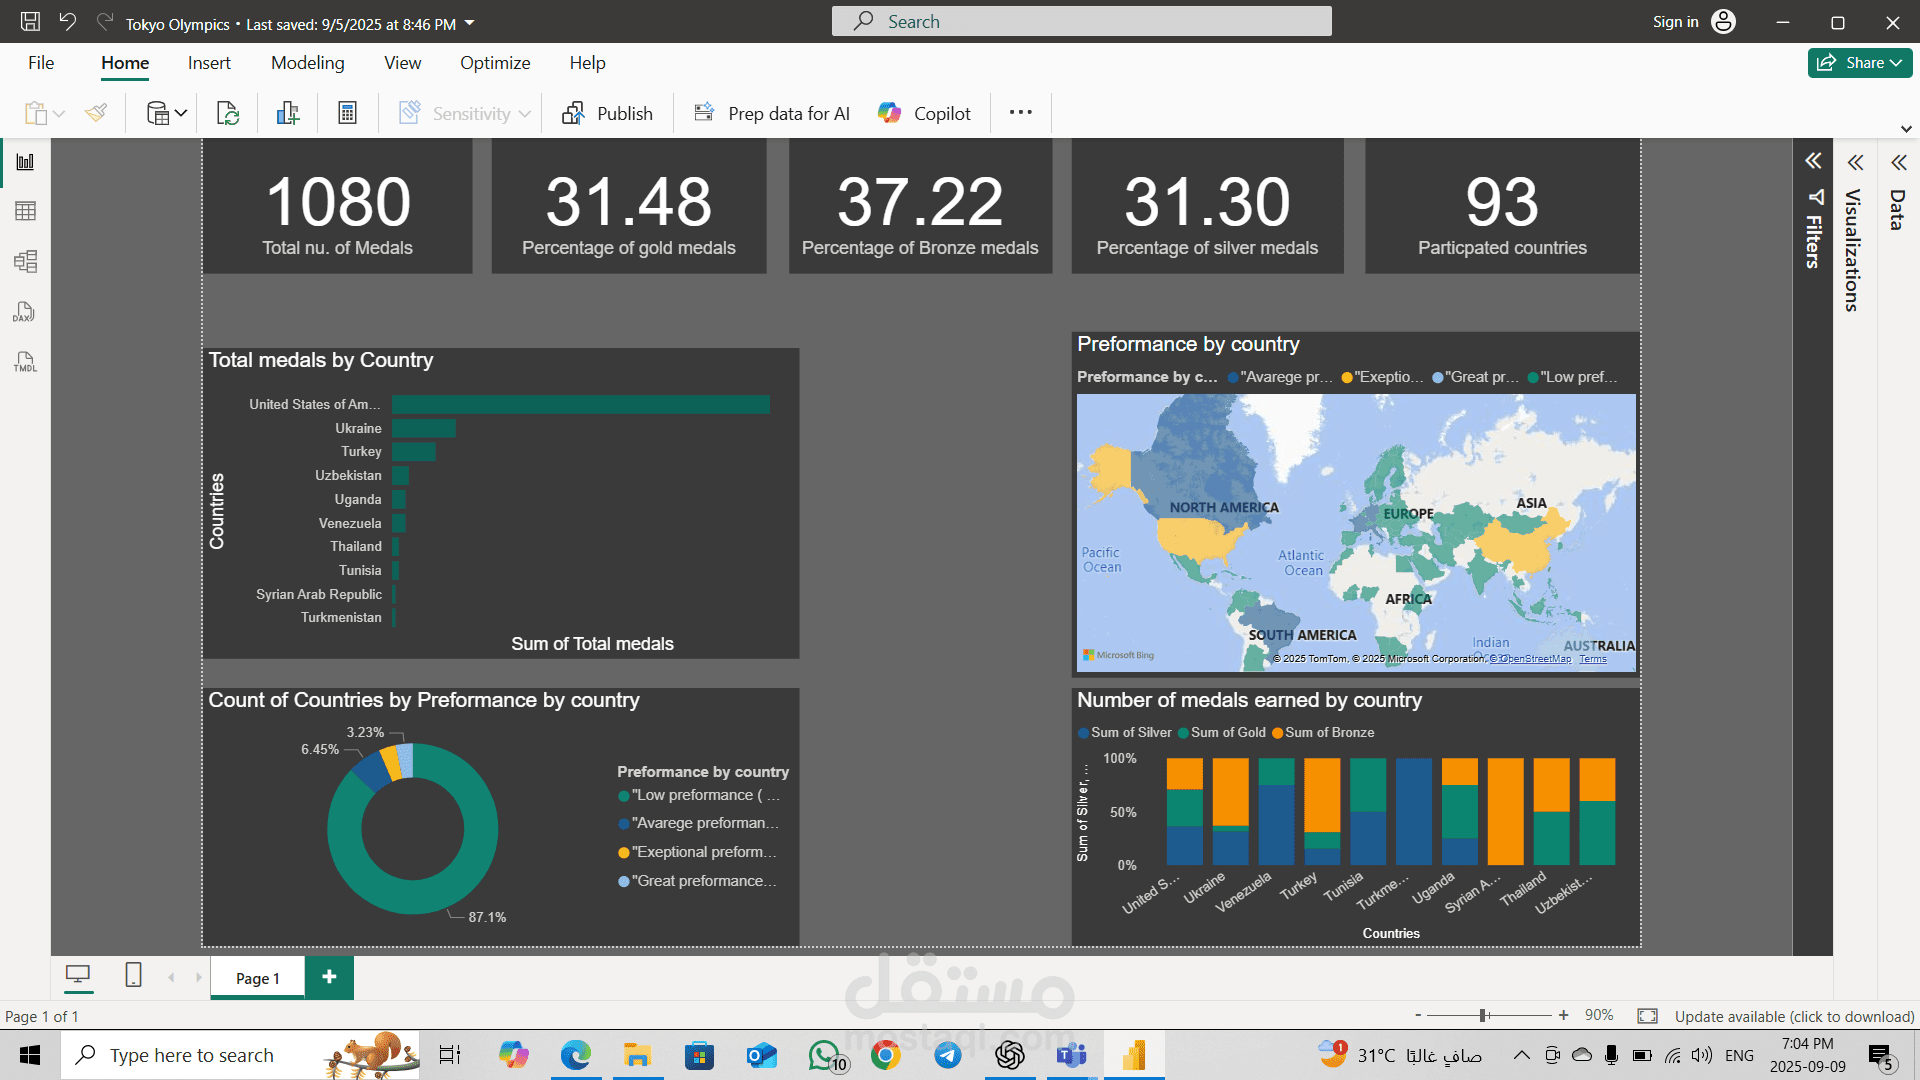This screenshot has width=1920, height=1080.
Task: Click the Search box in title bar
Action: pyautogui.click(x=1081, y=22)
